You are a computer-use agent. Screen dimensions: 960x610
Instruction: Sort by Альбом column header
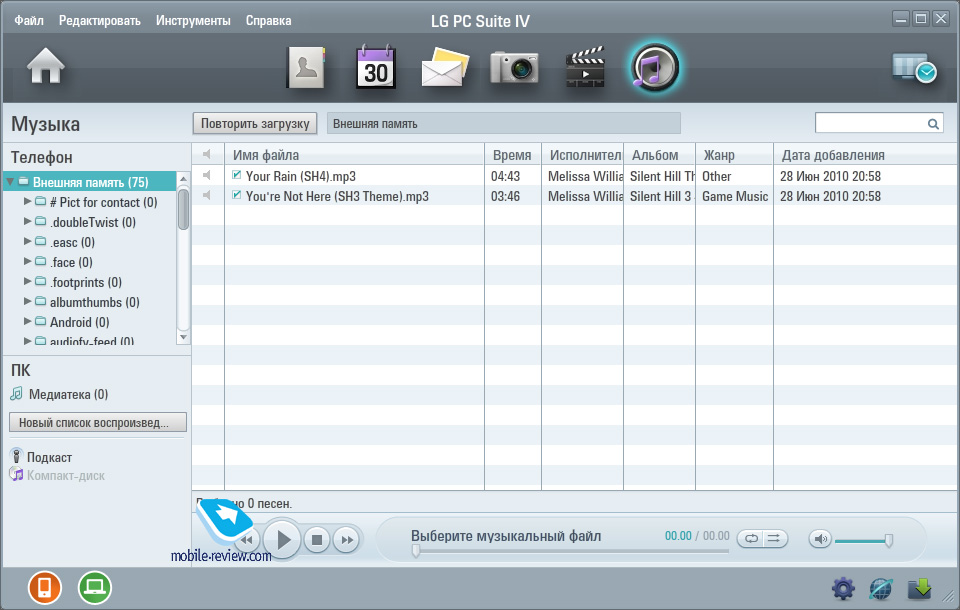click(659, 155)
